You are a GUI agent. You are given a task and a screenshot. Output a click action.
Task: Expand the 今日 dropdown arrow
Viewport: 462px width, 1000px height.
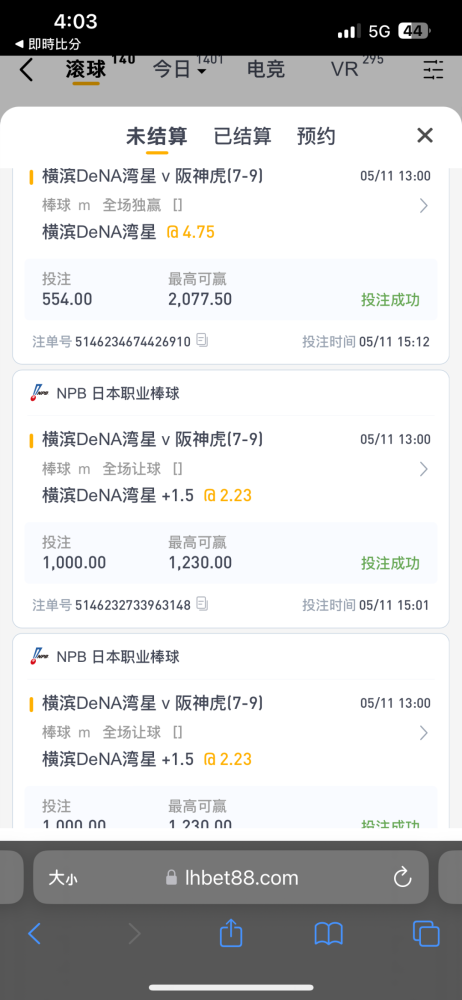click(x=202, y=71)
